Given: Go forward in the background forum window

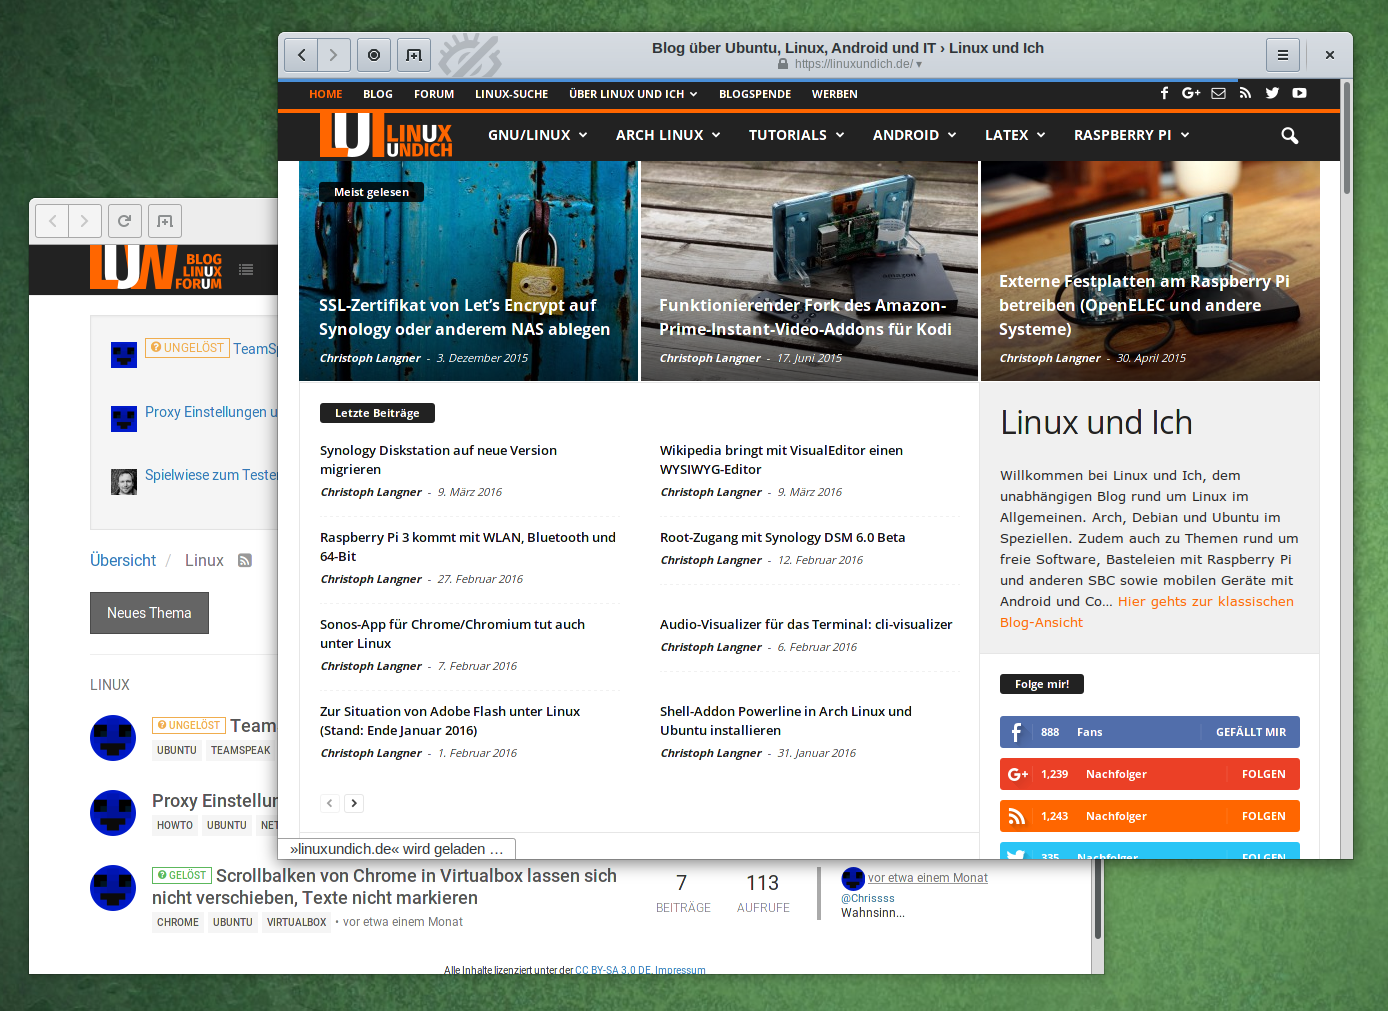Looking at the screenshot, I should (x=85, y=221).
